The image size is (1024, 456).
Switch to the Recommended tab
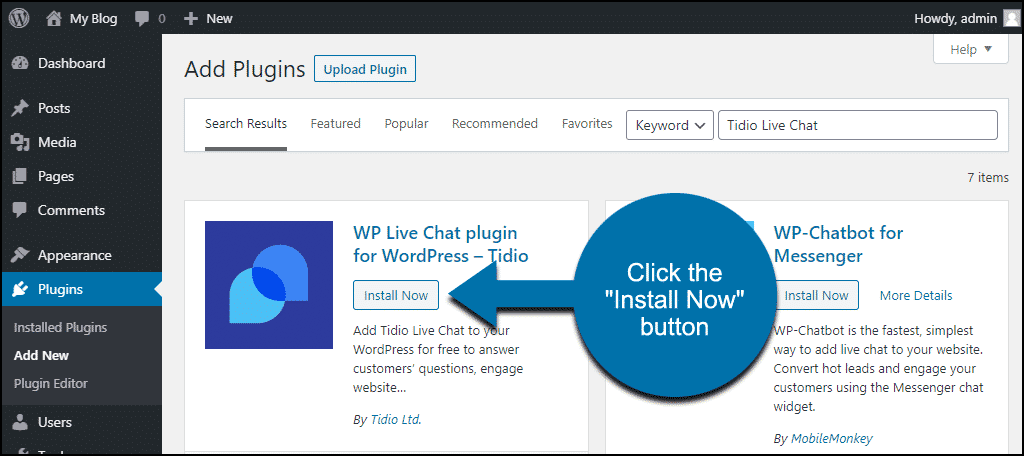tap(495, 123)
